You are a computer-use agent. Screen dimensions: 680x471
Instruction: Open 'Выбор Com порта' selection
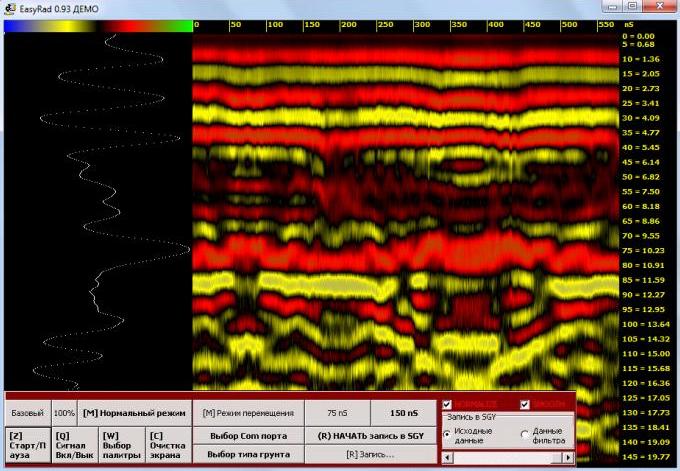point(248,436)
